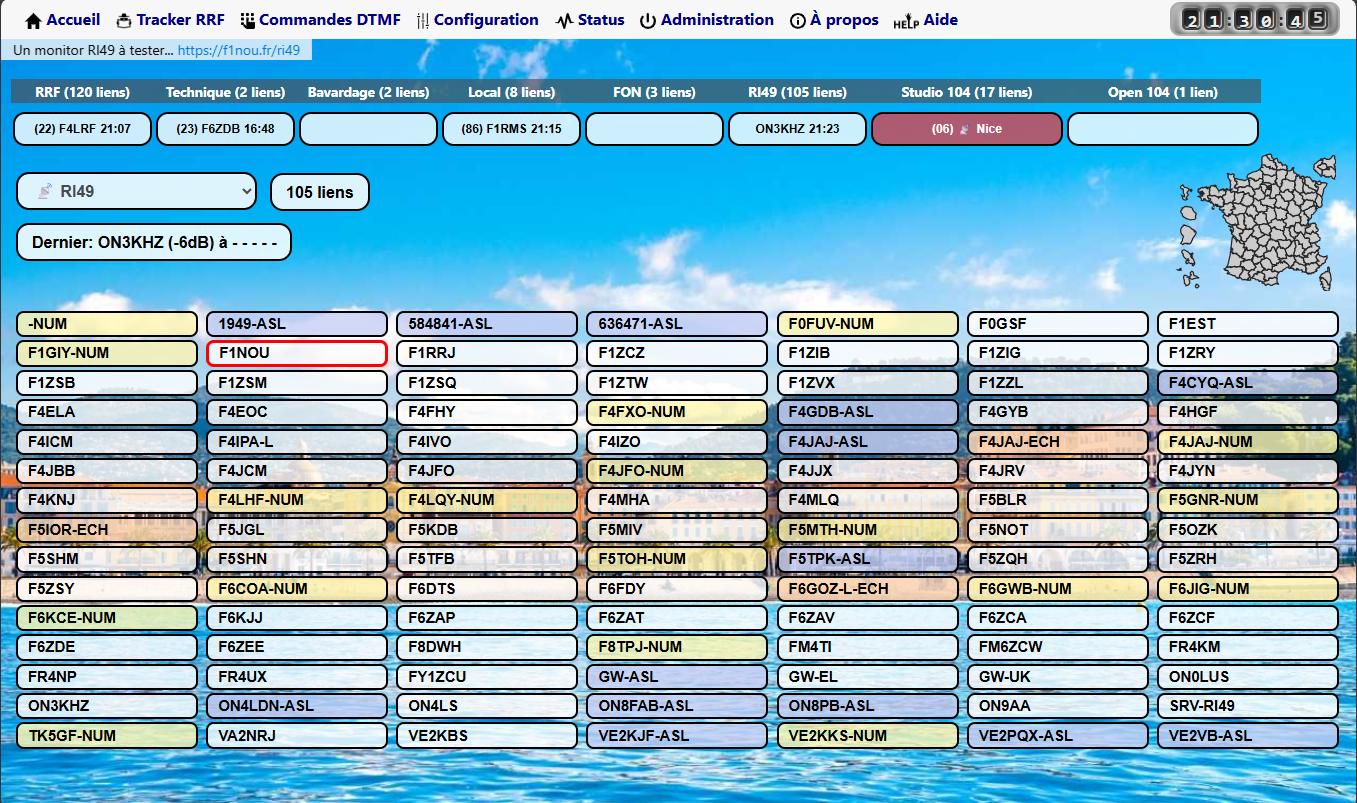Click the 105 liens button
The width and height of the screenshot is (1357, 803).
point(319,192)
